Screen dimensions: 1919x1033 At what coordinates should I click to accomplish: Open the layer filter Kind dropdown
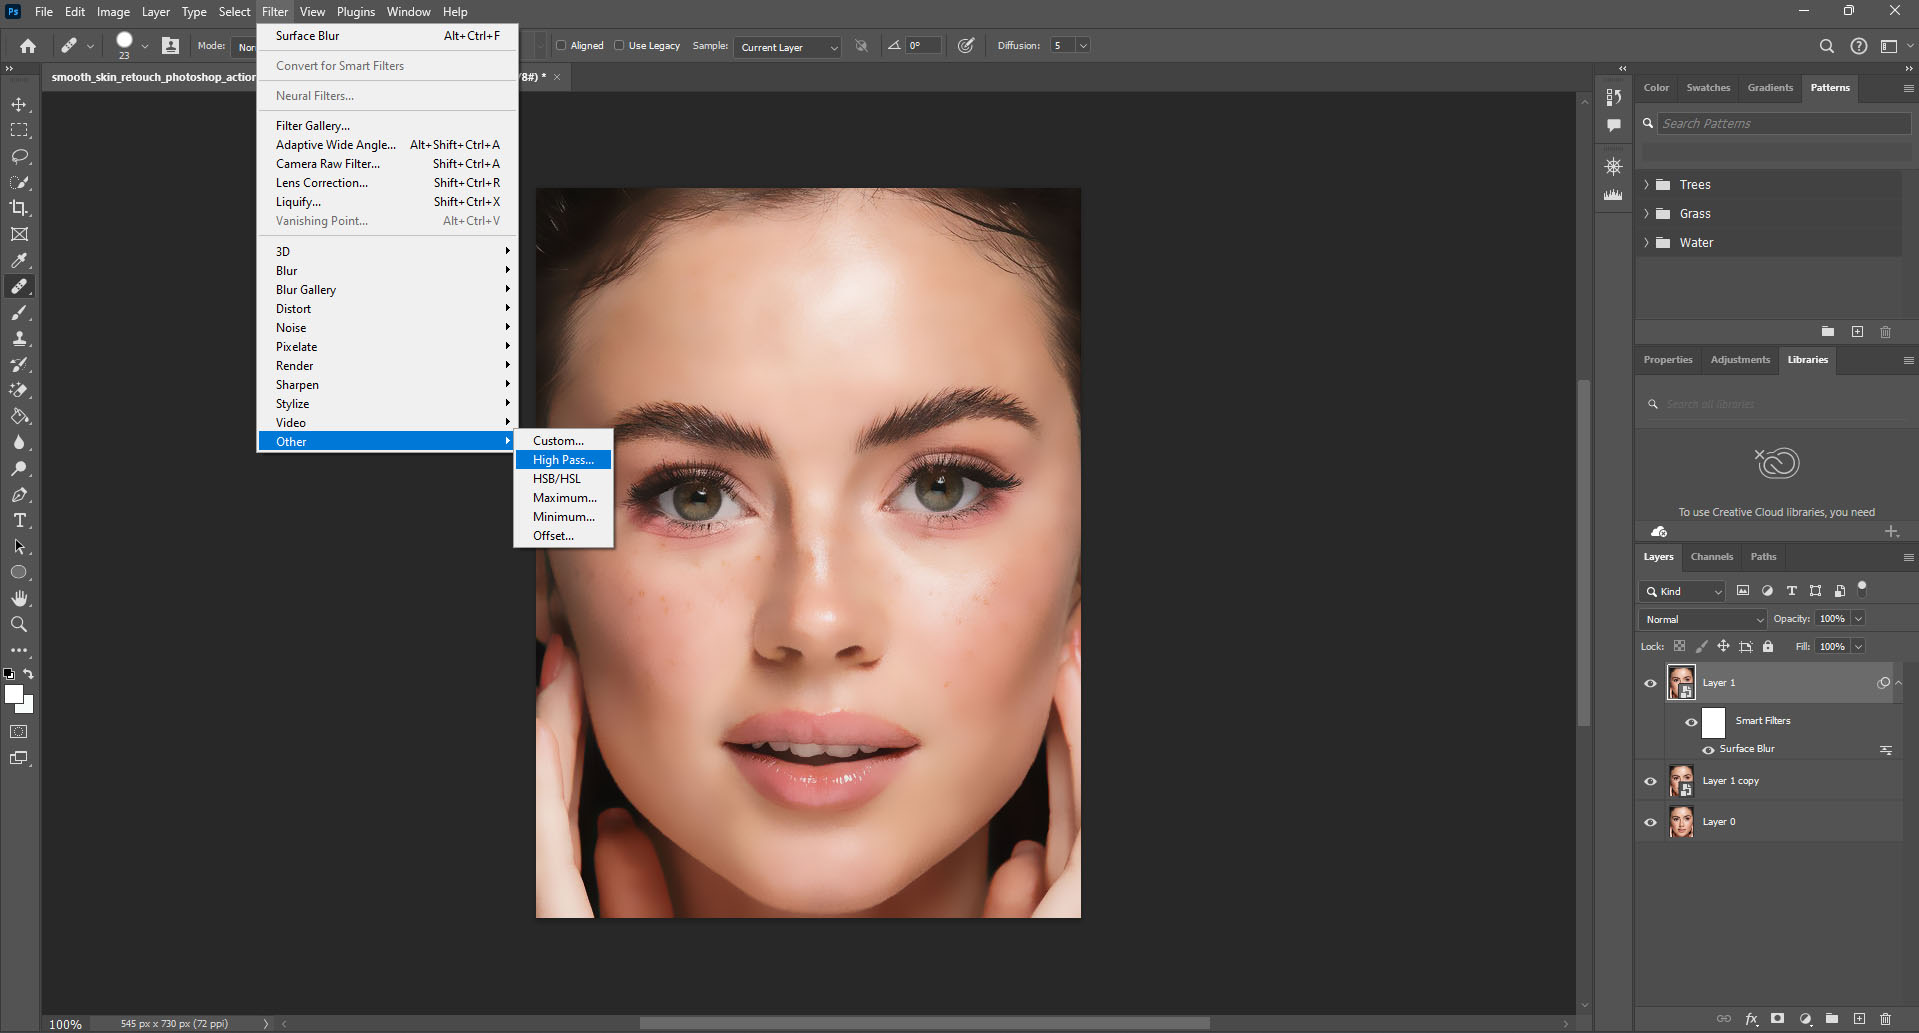[1682, 591]
